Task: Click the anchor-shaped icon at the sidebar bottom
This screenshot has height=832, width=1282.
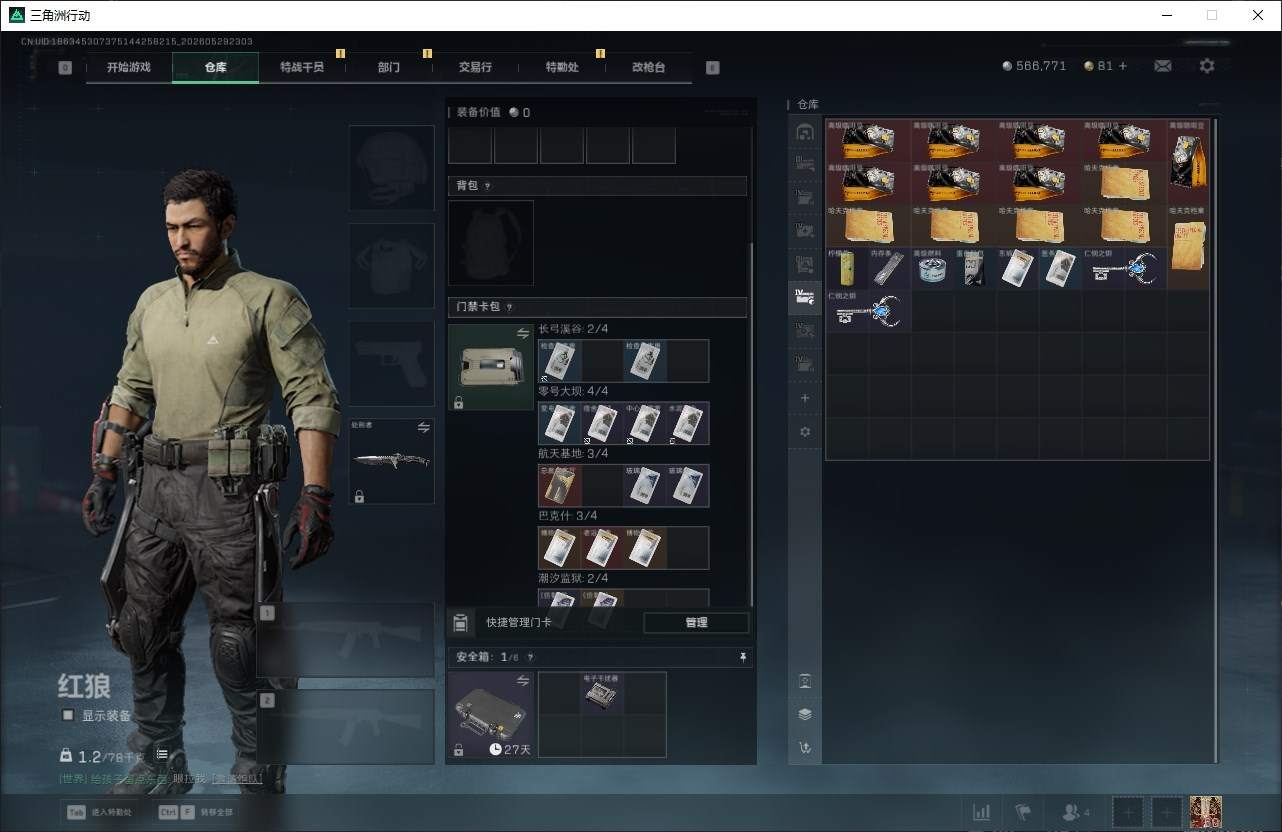Action: (805, 747)
